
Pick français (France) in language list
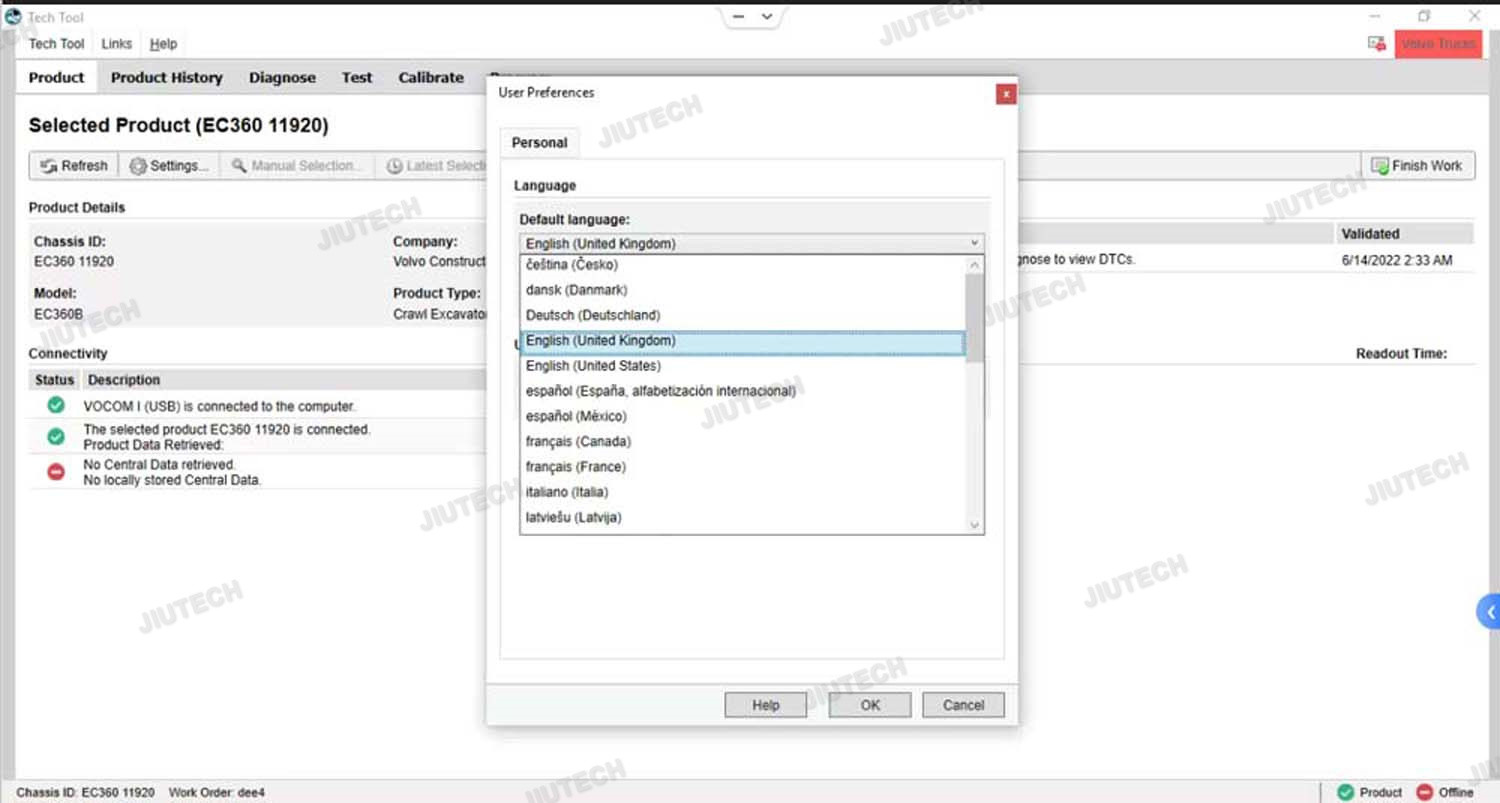575,467
